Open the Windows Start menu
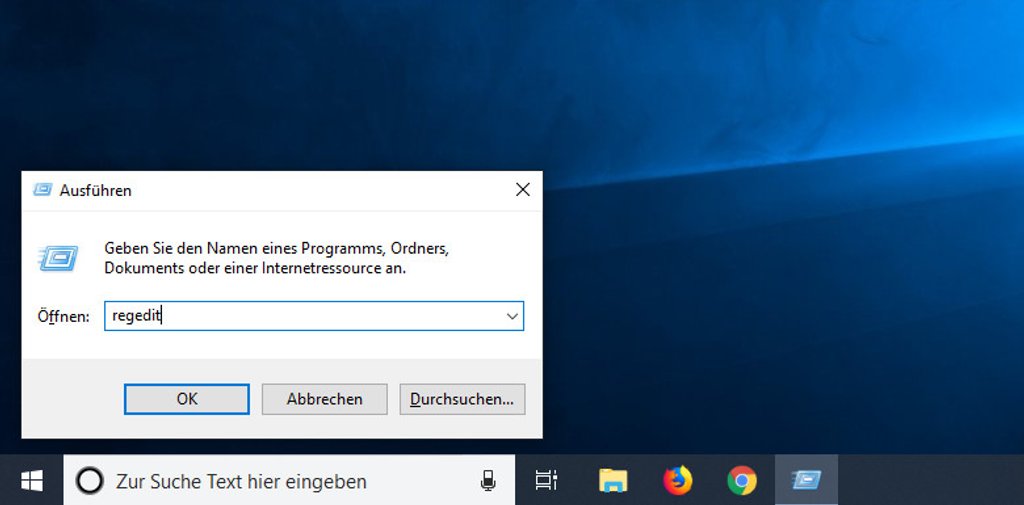This screenshot has height=505, width=1024. 31,481
